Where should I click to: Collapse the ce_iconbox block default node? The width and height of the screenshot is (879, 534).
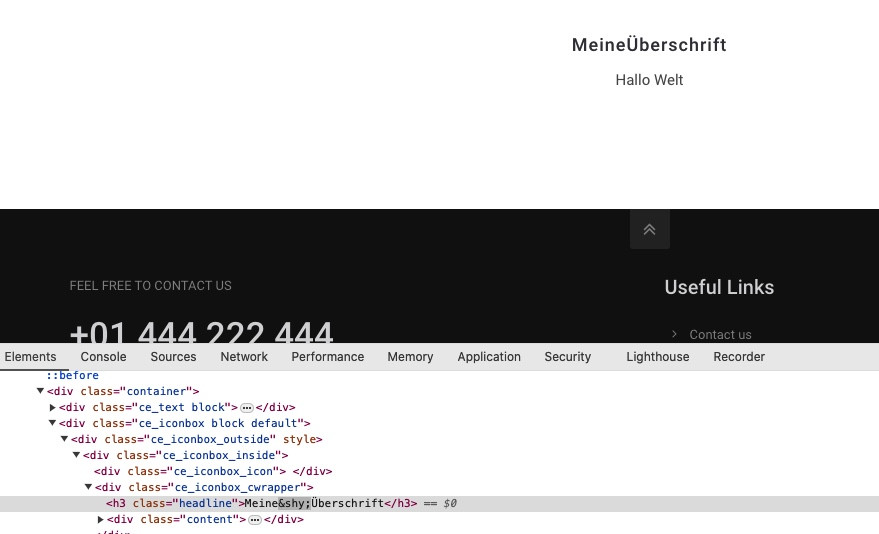pyautogui.click(x=53, y=424)
